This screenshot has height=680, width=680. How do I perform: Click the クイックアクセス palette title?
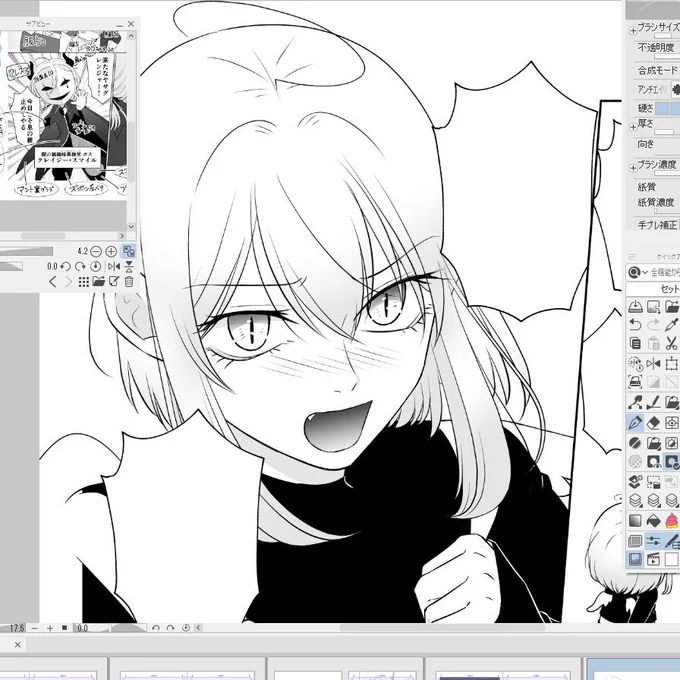[x=668, y=257]
